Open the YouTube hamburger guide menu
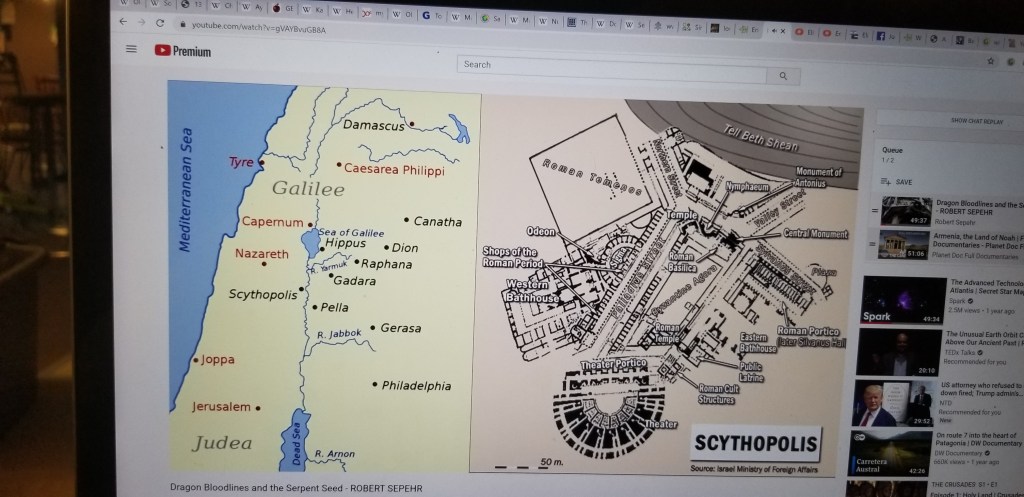Screen dimensions: 1024x497 click(131, 50)
